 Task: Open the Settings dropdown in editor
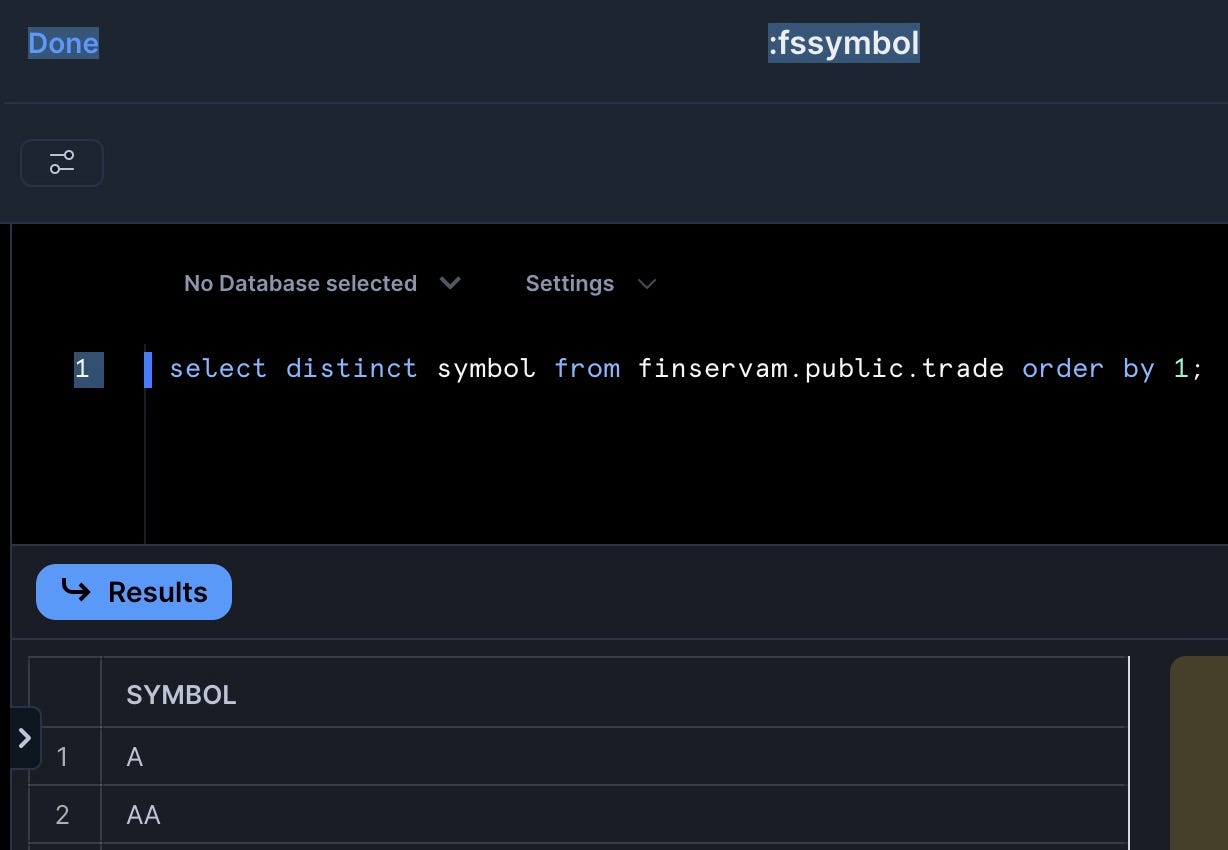(x=570, y=284)
